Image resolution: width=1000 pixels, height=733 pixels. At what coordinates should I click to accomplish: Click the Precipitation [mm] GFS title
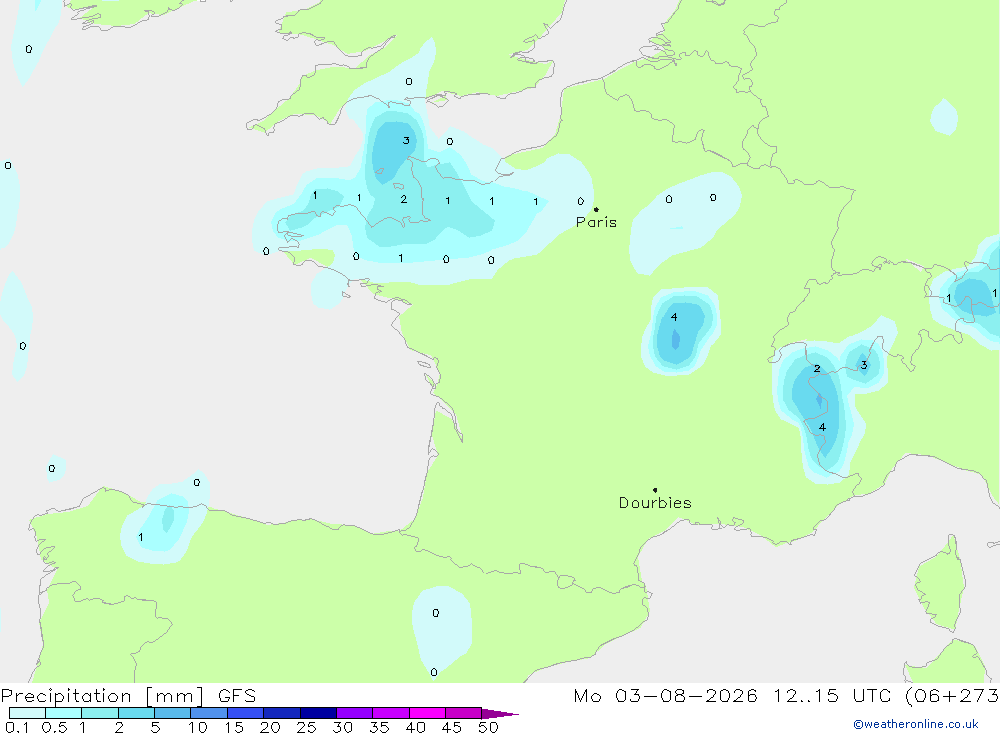128,695
